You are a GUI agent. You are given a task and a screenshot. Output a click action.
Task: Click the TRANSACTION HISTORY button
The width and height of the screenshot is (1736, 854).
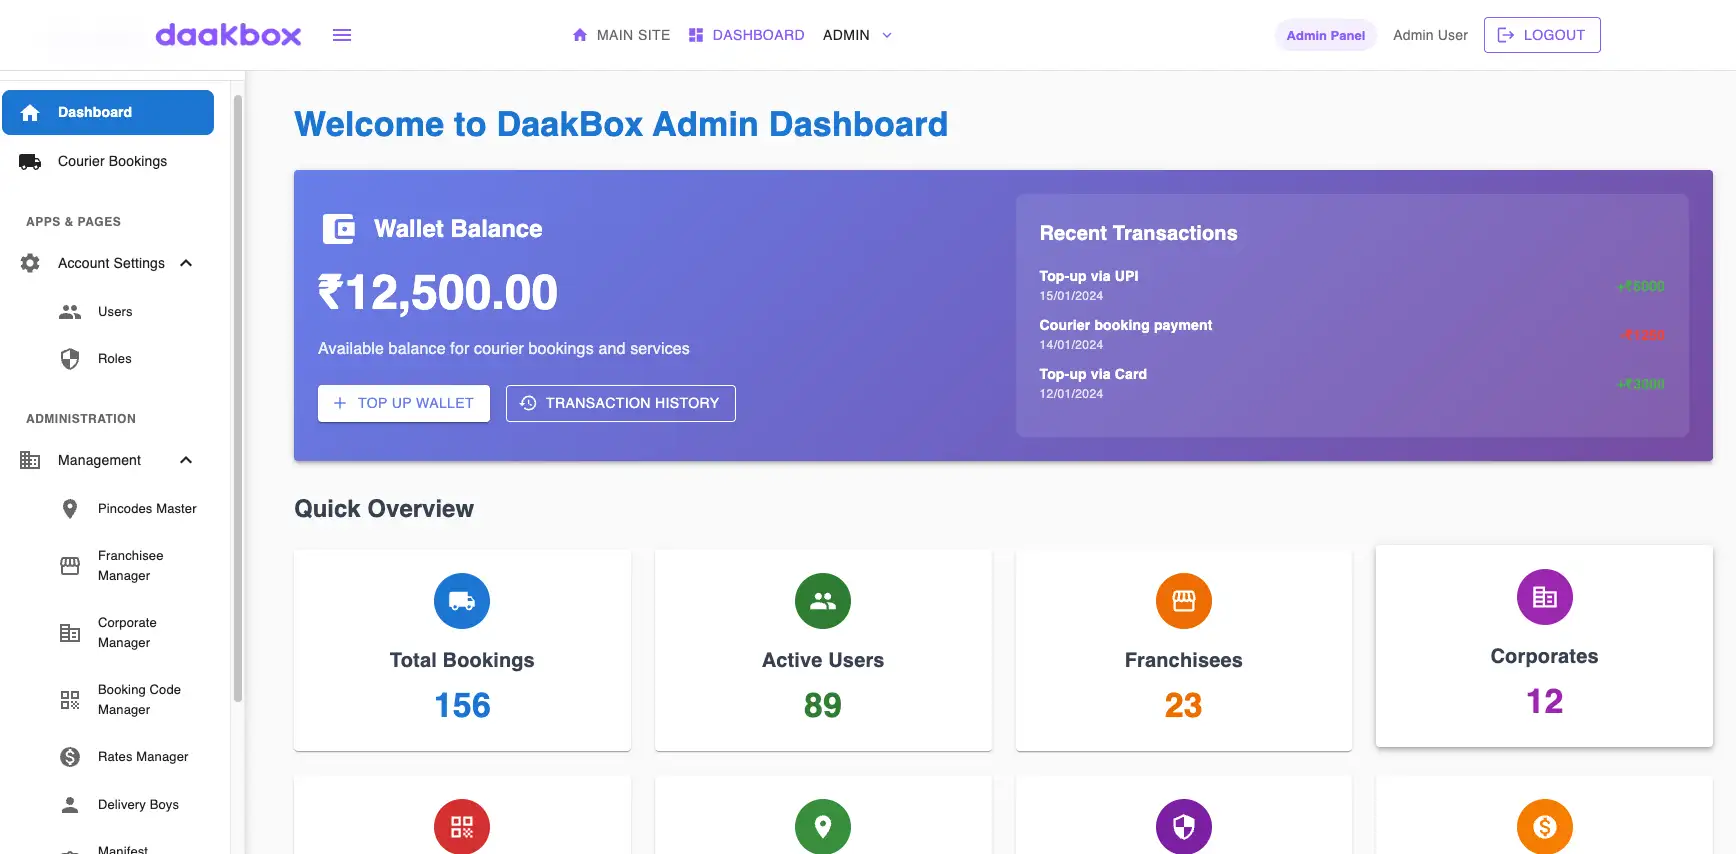(x=621, y=403)
